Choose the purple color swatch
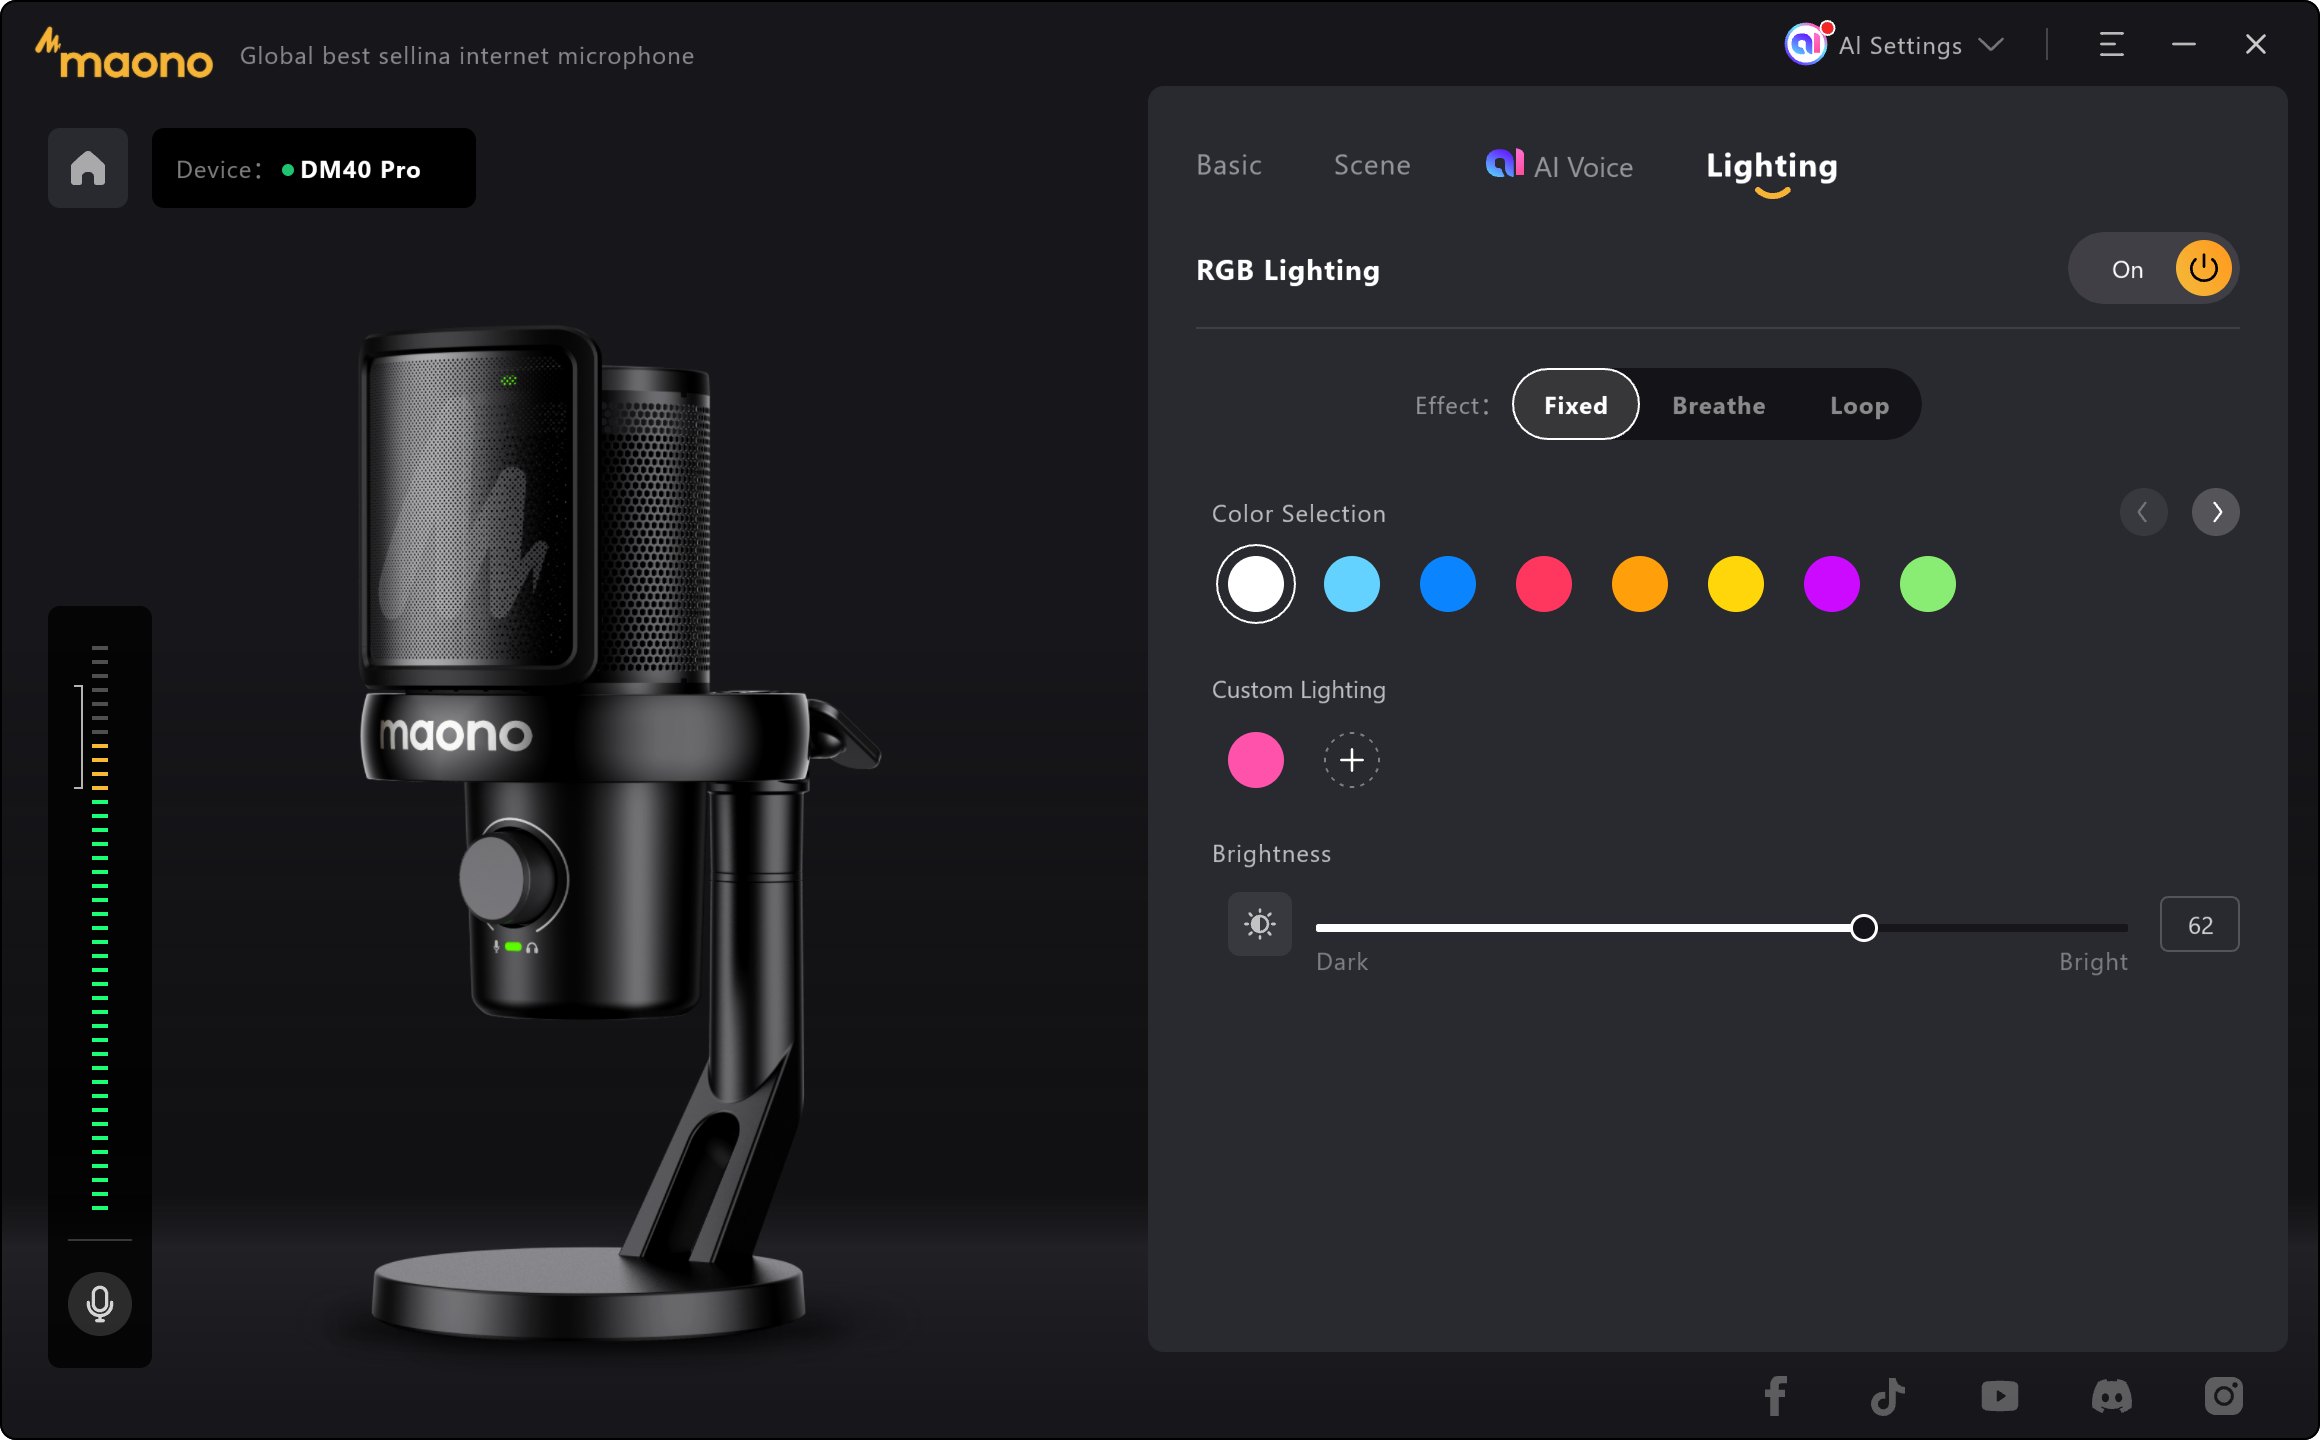This screenshot has width=2320, height=1440. pyautogui.click(x=1832, y=584)
